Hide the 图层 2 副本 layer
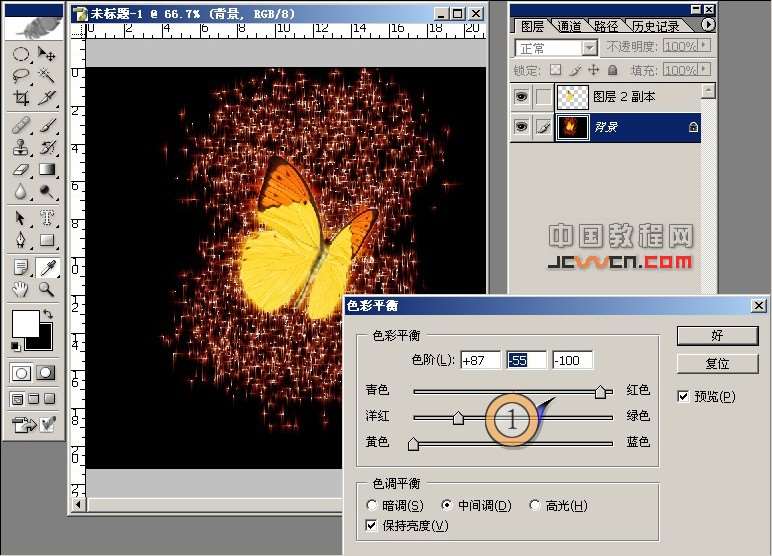772x556 pixels. (x=519, y=97)
